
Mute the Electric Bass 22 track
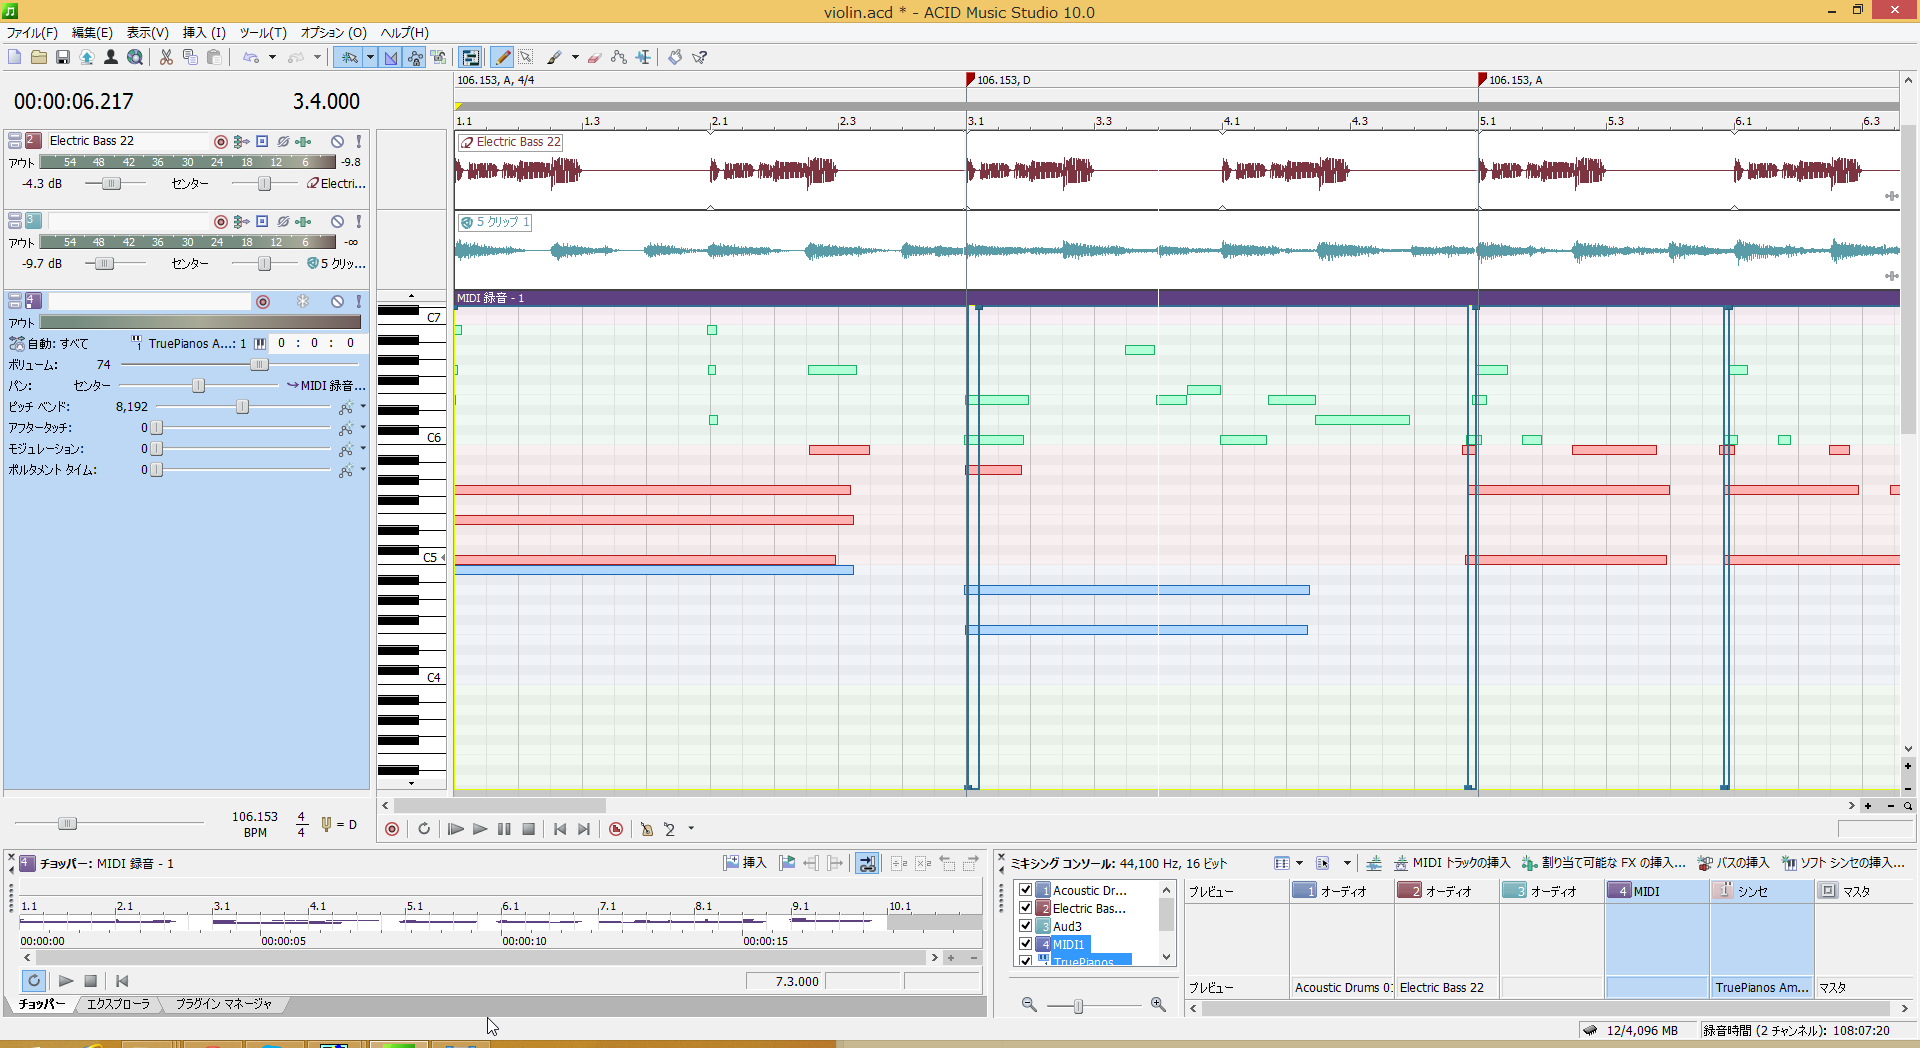tap(338, 141)
